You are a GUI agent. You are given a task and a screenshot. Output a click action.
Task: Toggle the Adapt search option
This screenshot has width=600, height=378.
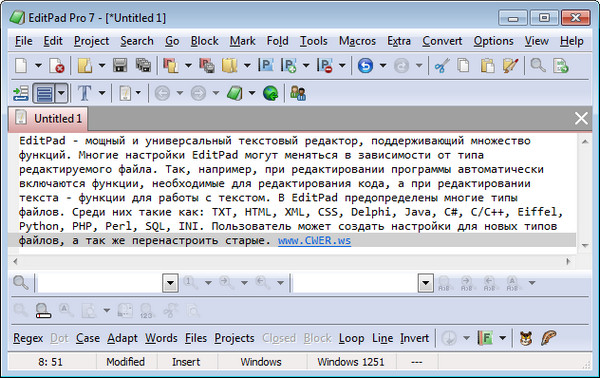pyautogui.click(x=122, y=338)
